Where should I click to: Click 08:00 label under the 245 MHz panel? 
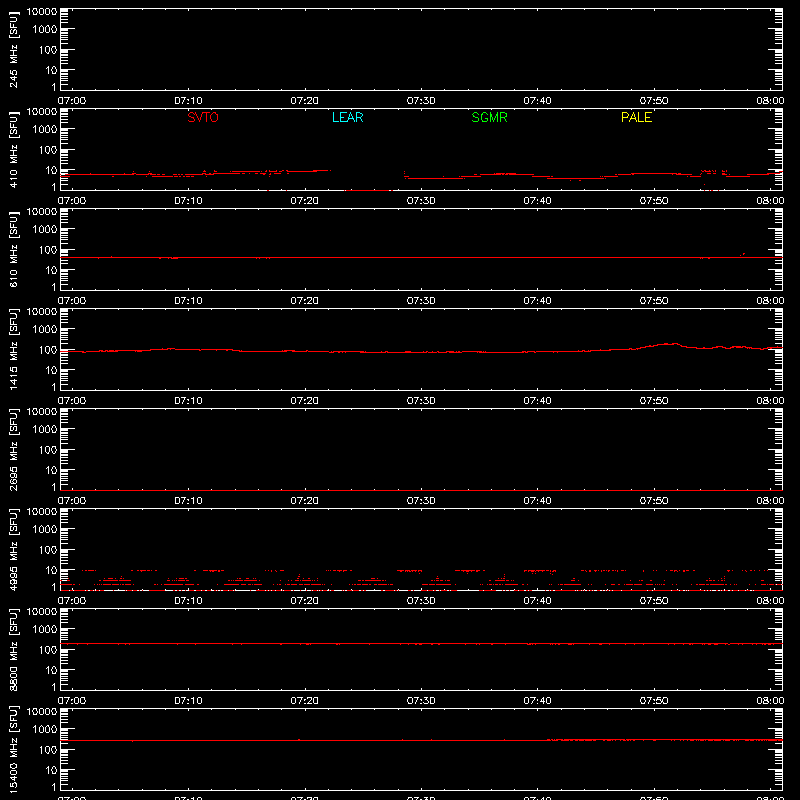coord(770,101)
